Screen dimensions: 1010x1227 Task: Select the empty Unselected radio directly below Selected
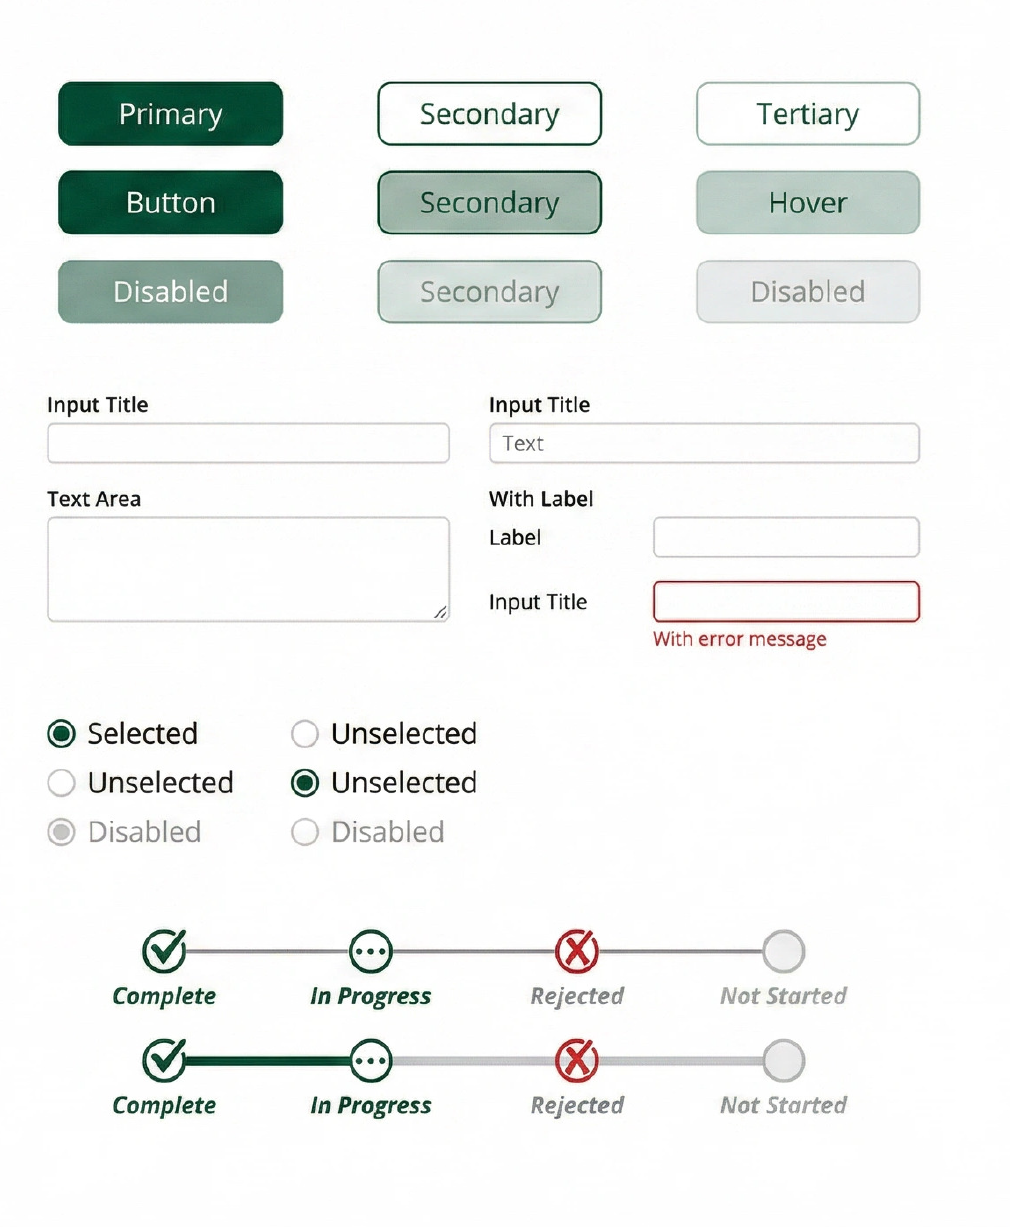click(62, 783)
